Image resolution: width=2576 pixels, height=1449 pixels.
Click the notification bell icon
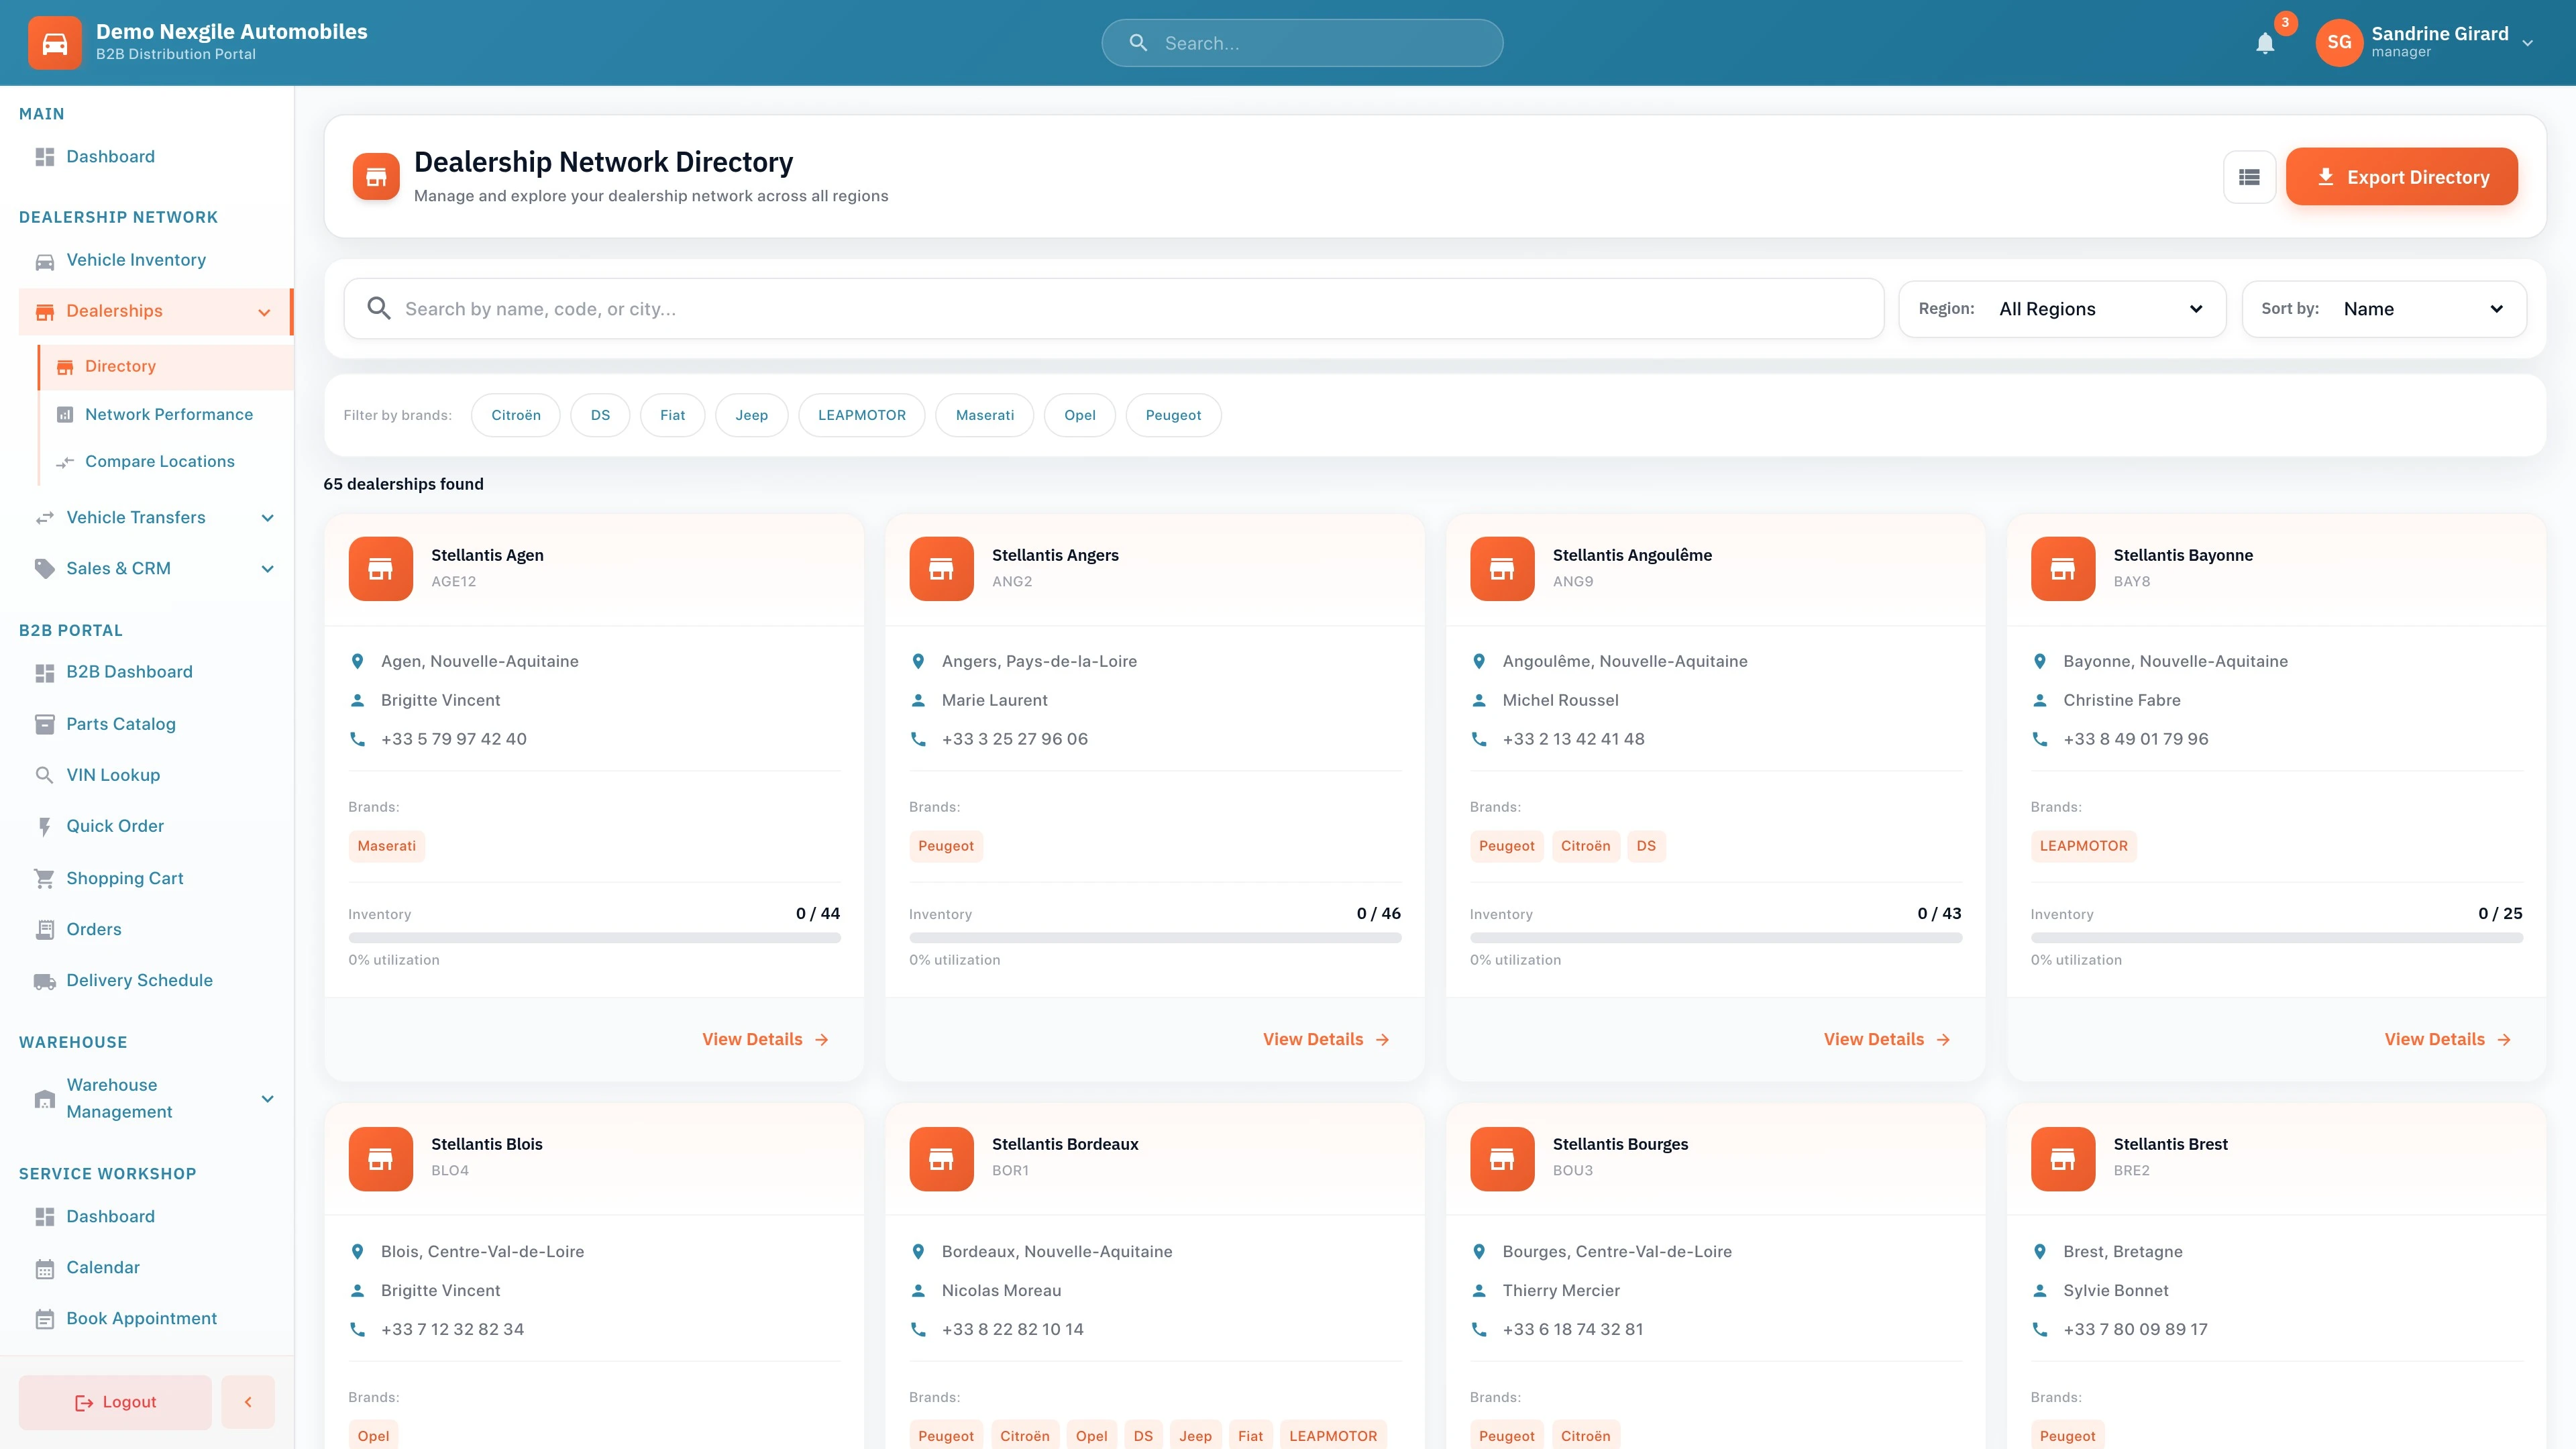[2265, 43]
